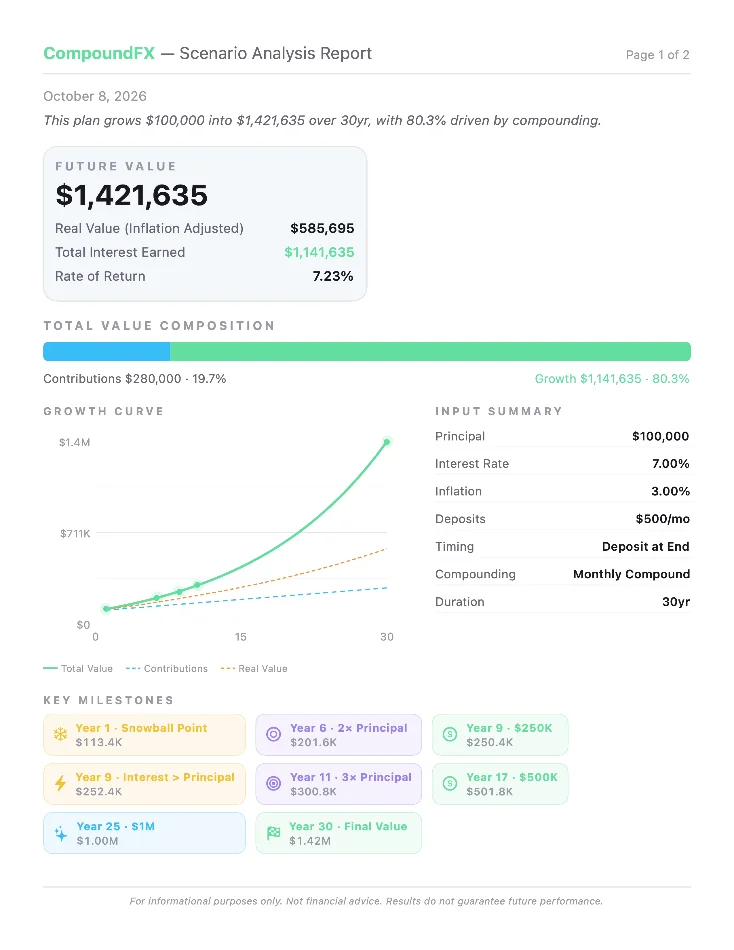Click the Contributions $280,000 · 19.7% label
The image size is (734, 950).
click(135, 379)
